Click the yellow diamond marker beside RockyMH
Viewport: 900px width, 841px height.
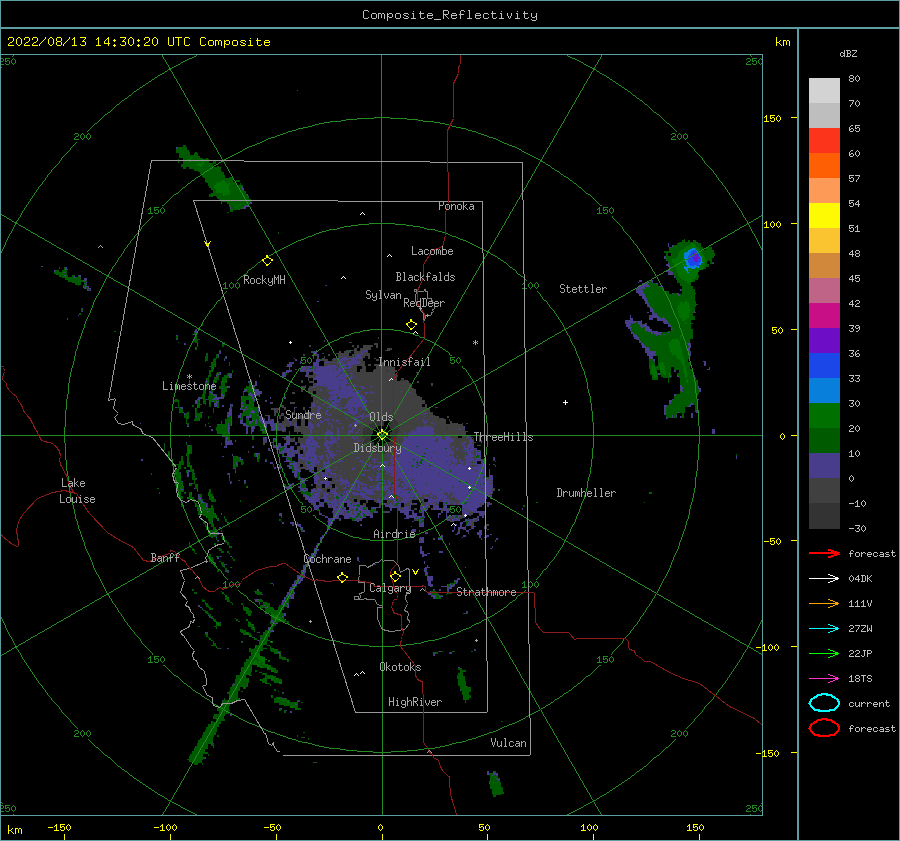pos(267,261)
